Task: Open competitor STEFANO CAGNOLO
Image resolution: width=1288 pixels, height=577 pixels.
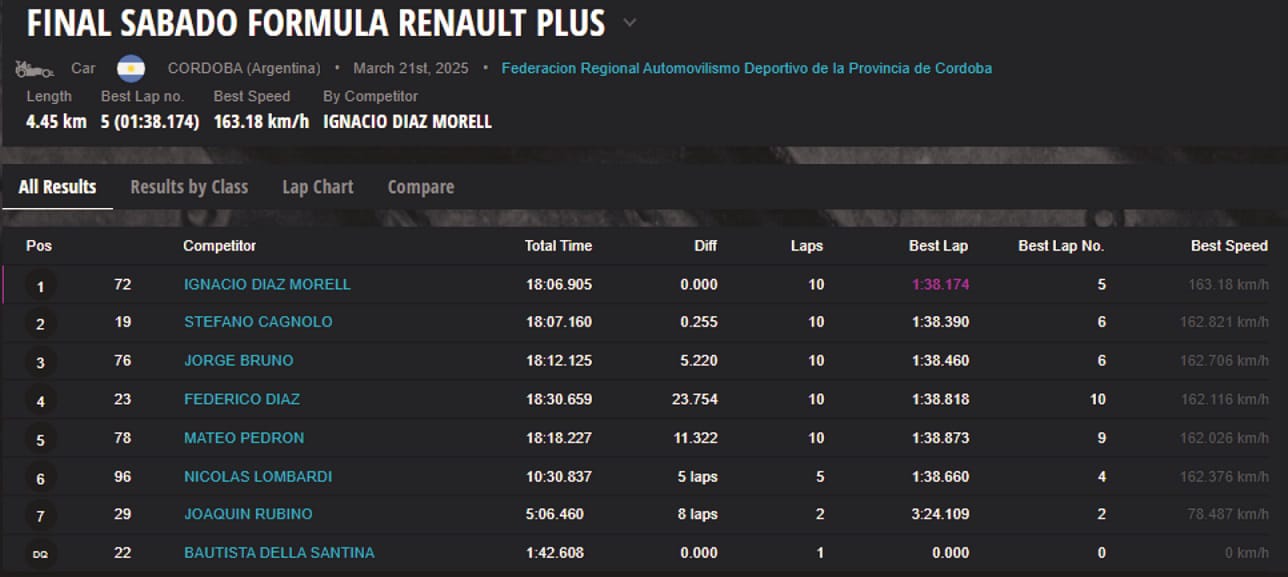Action: coord(258,322)
